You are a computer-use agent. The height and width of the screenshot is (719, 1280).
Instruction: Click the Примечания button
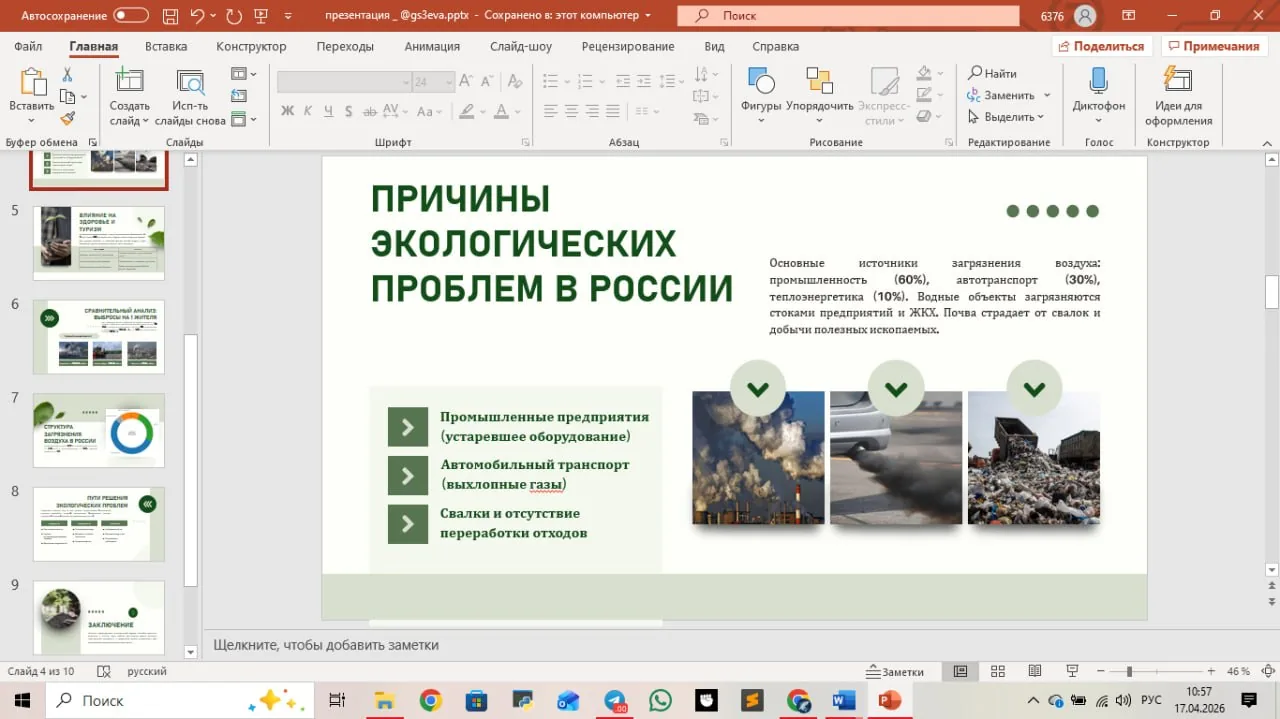pyautogui.click(x=1214, y=46)
